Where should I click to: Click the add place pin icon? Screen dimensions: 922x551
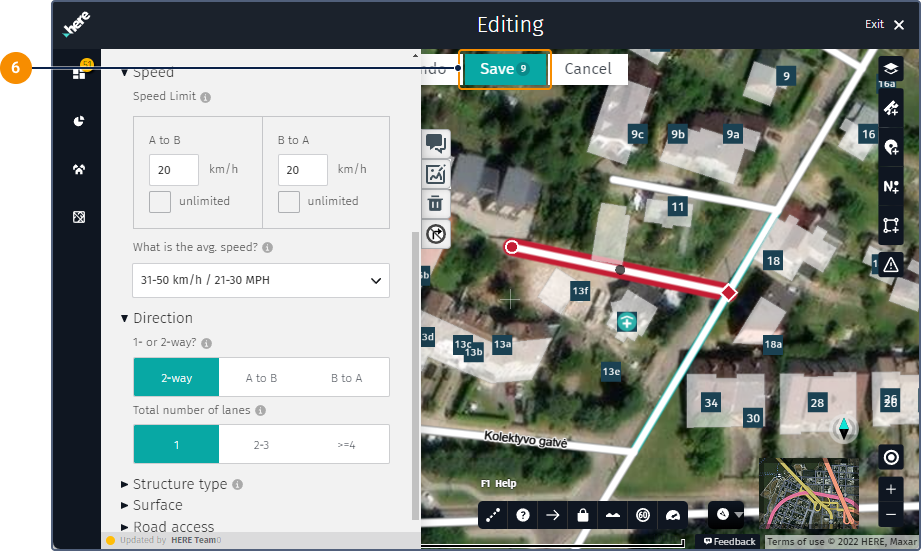pos(890,147)
